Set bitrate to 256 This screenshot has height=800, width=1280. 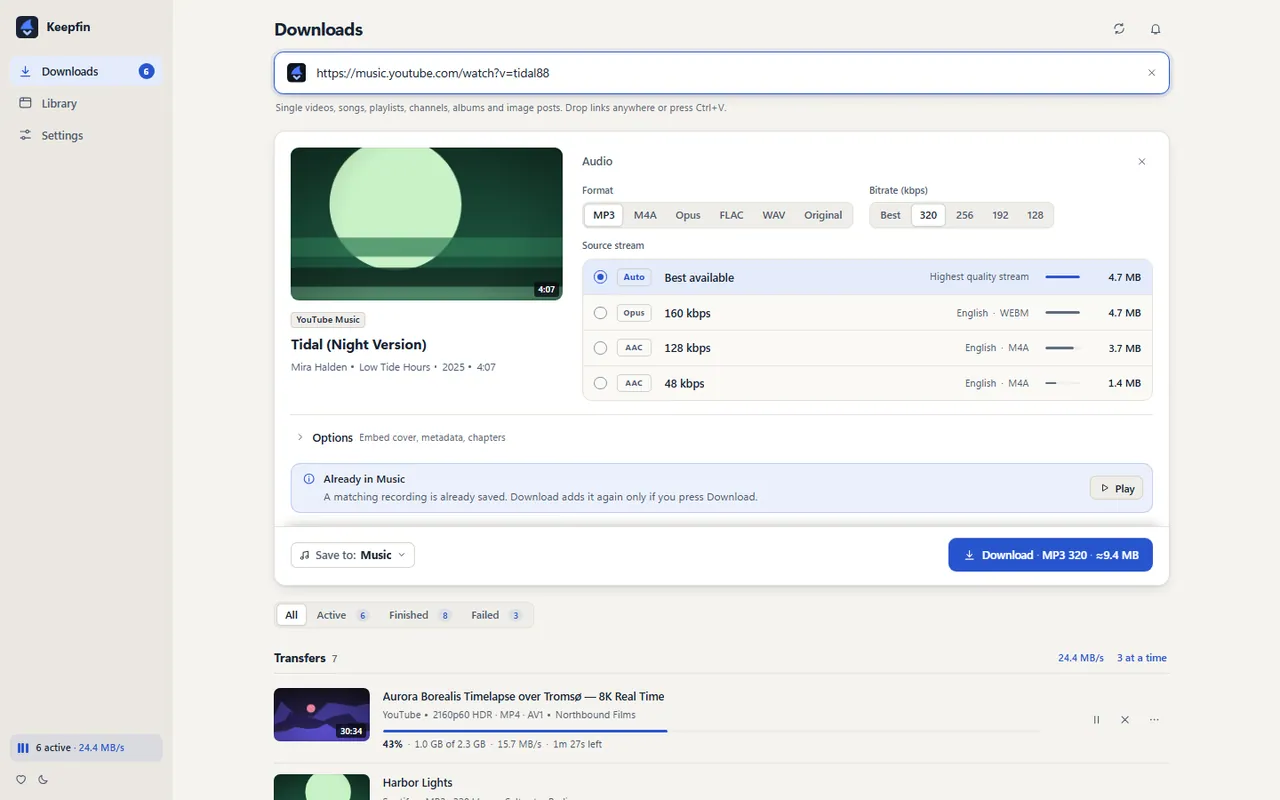pyautogui.click(x=964, y=215)
